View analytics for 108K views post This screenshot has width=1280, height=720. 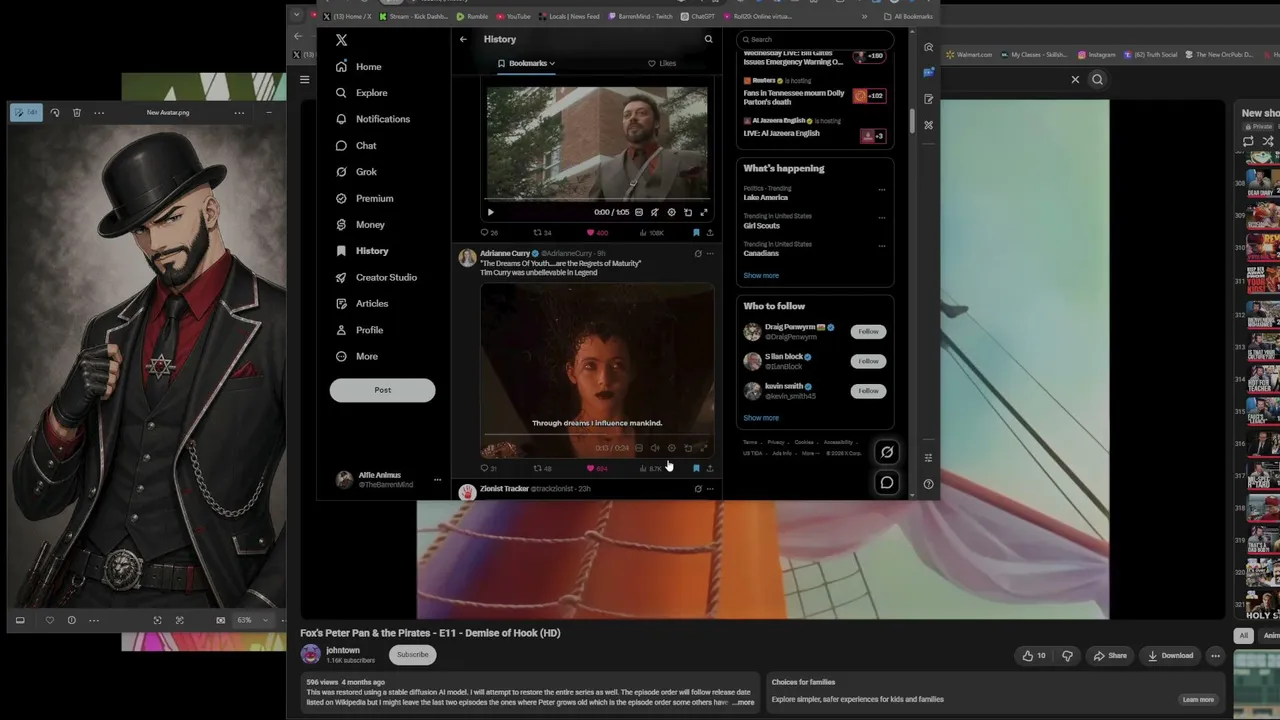coord(651,233)
